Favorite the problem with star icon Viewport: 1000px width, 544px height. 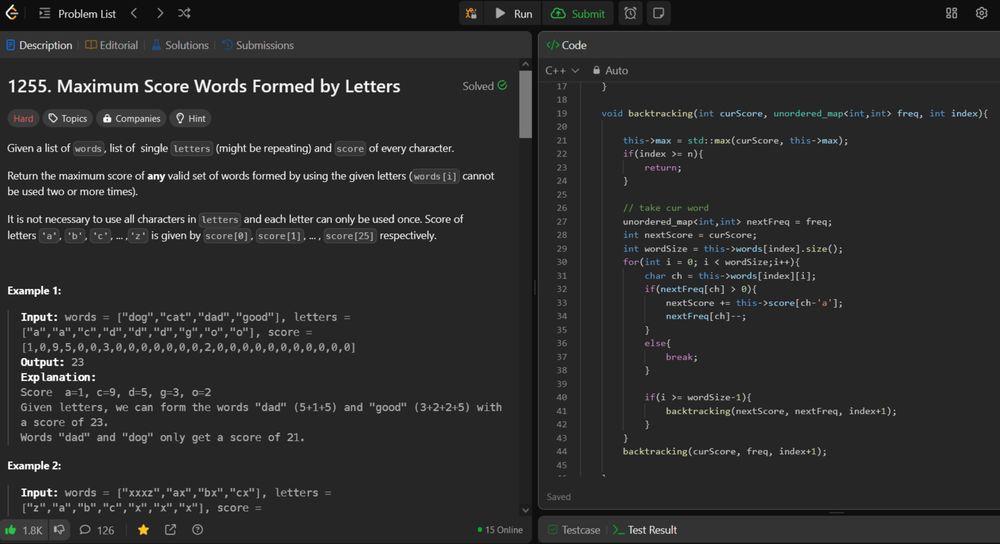tap(143, 530)
